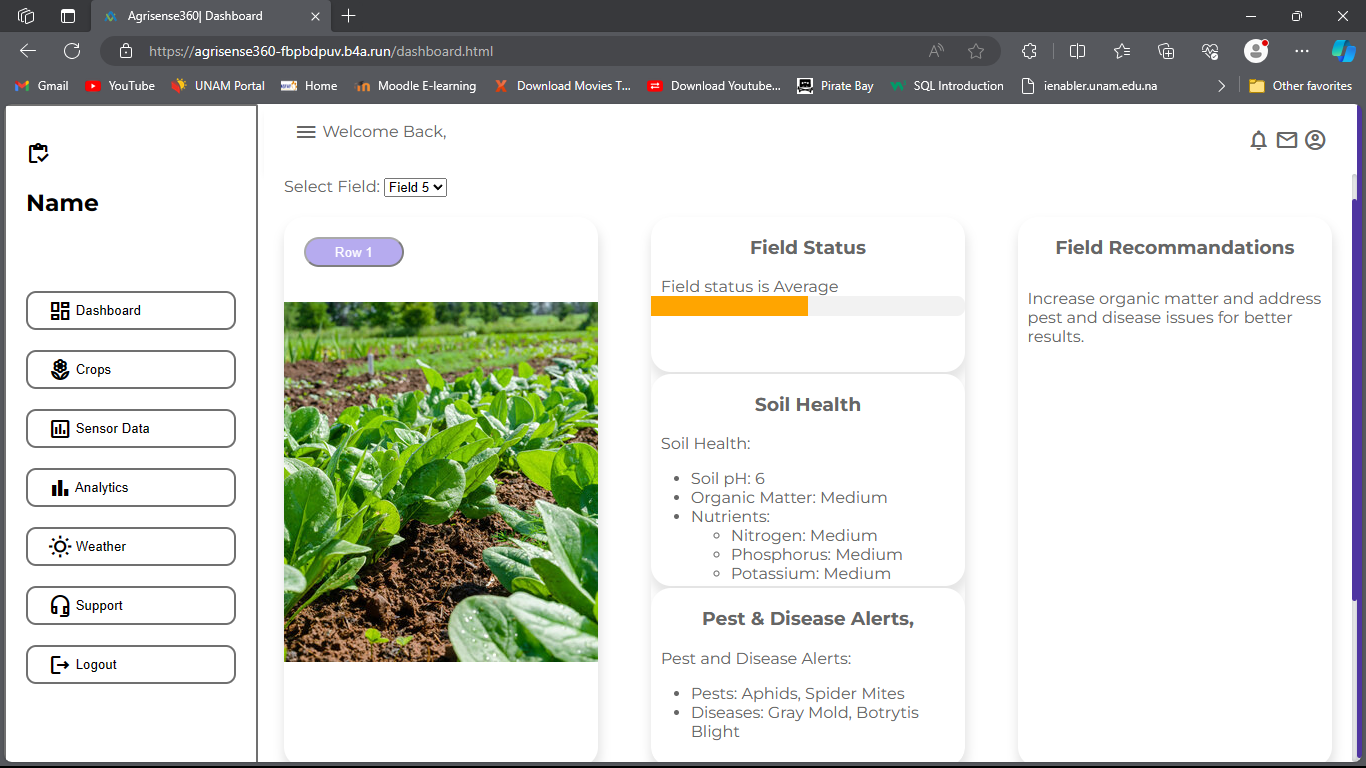Open the Copilot icon in toolbar
1366x768 pixels.
pos(1343,51)
